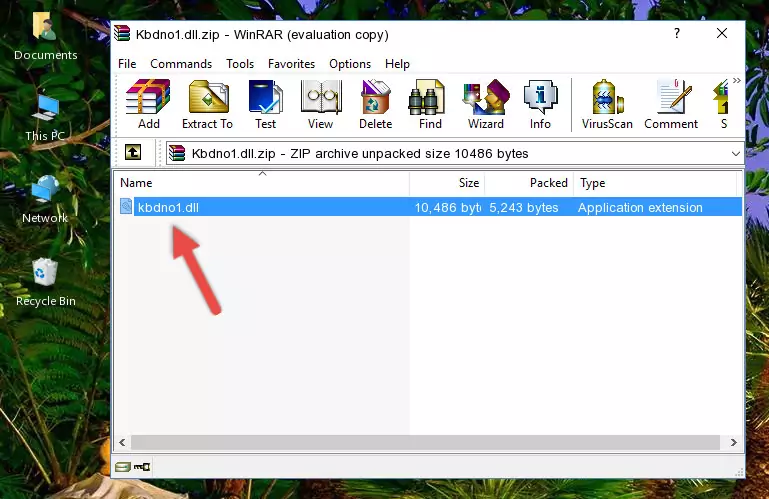Sort by Packed column header
The image size is (769, 499).
(529, 183)
